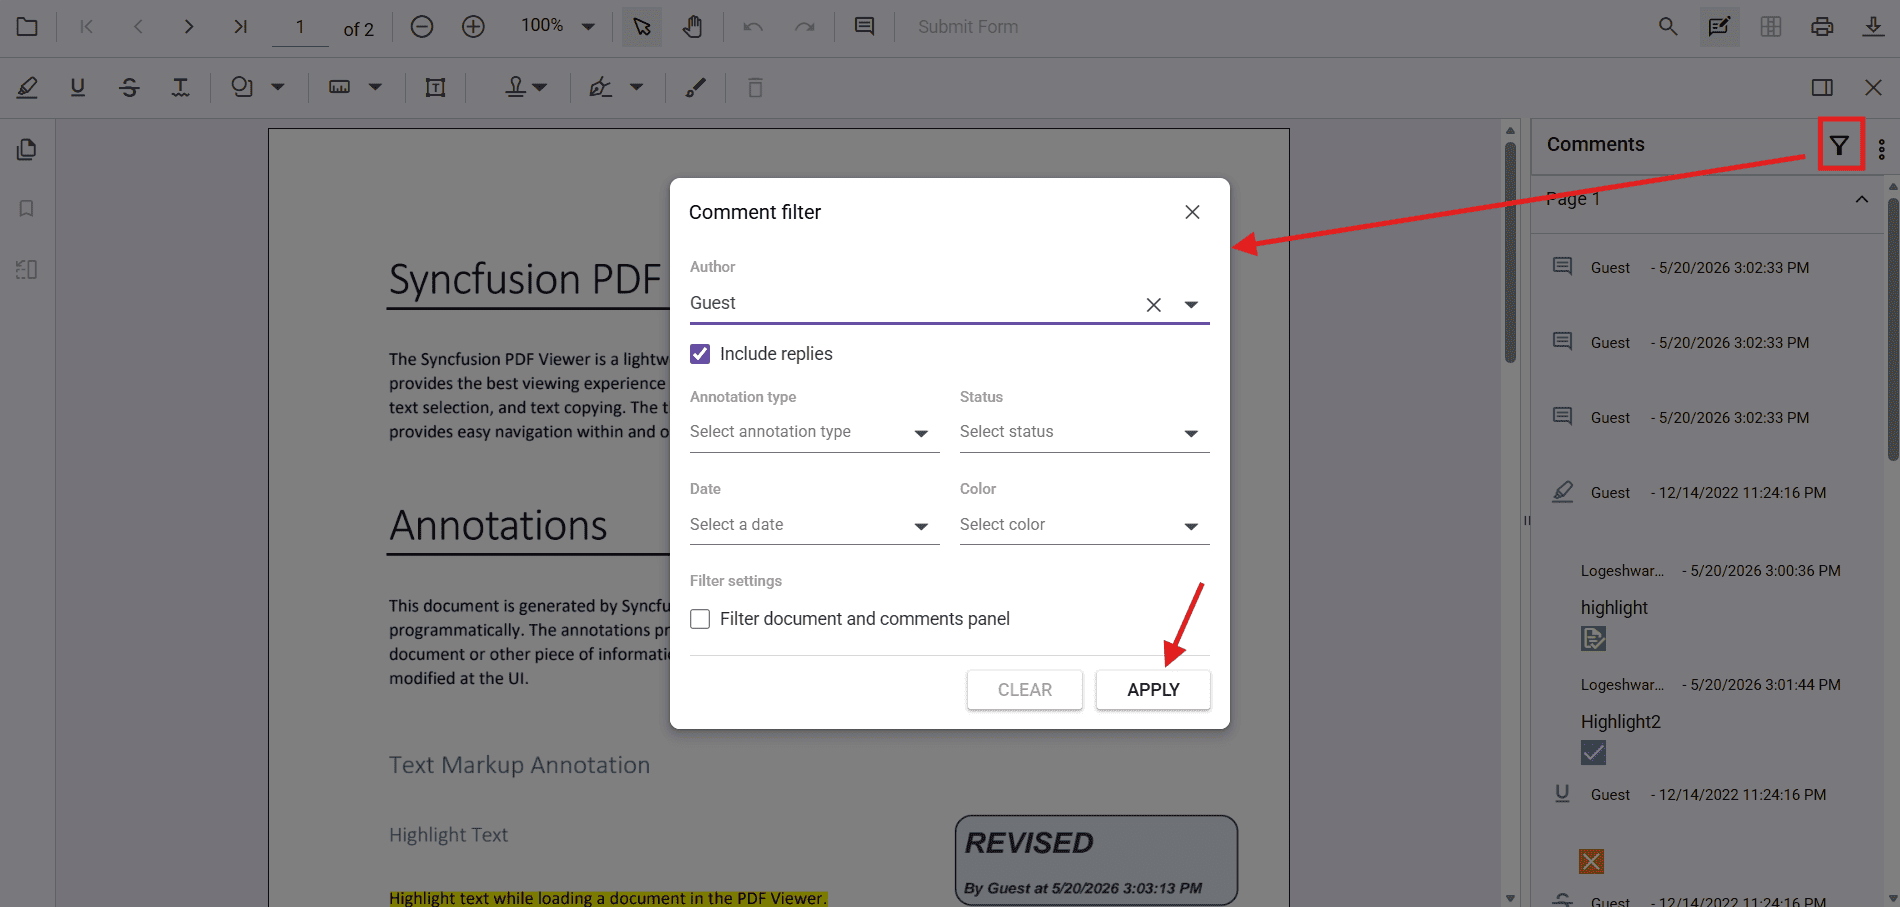Click the checkmark status icon under Highlight2

[1593, 753]
